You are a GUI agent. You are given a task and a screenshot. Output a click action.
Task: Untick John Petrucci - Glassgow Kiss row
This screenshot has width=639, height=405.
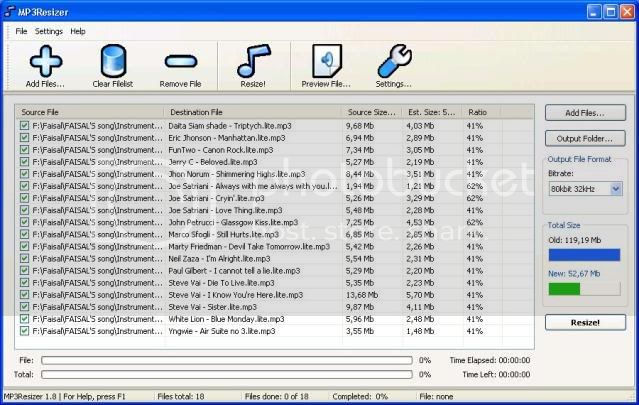click(x=24, y=222)
